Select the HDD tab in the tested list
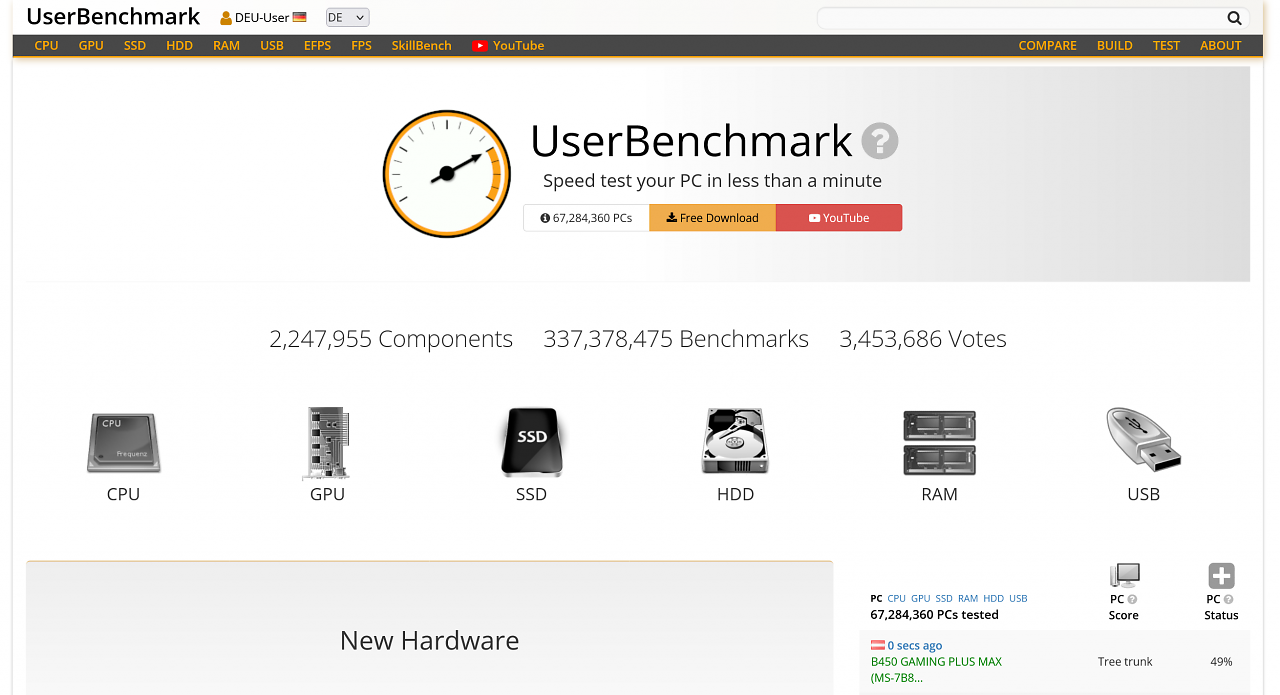The width and height of the screenshot is (1280, 695). [993, 599]
